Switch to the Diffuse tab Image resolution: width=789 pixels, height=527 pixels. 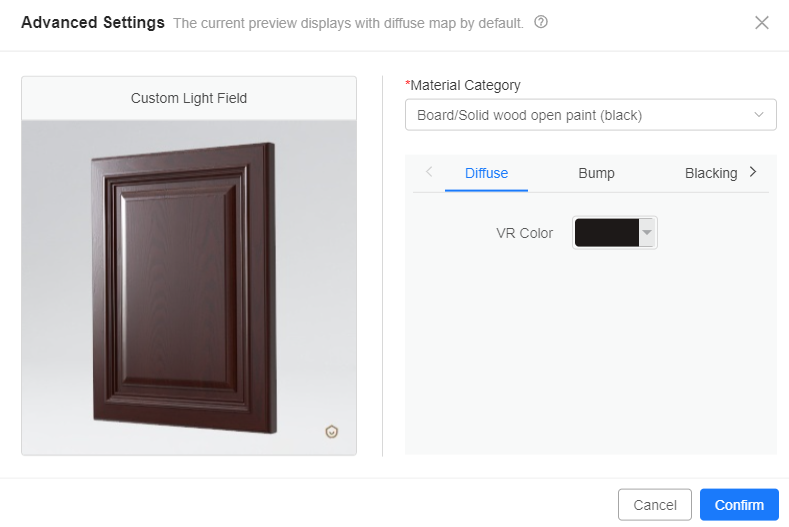486,173
